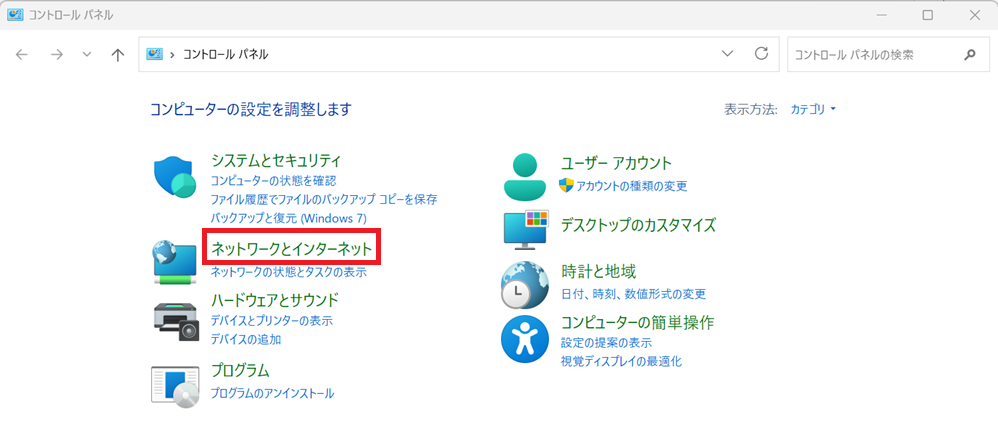Open ネットワークとインターネット category
The width and height of the screenshot is (998, 445).
coord(291,248)
